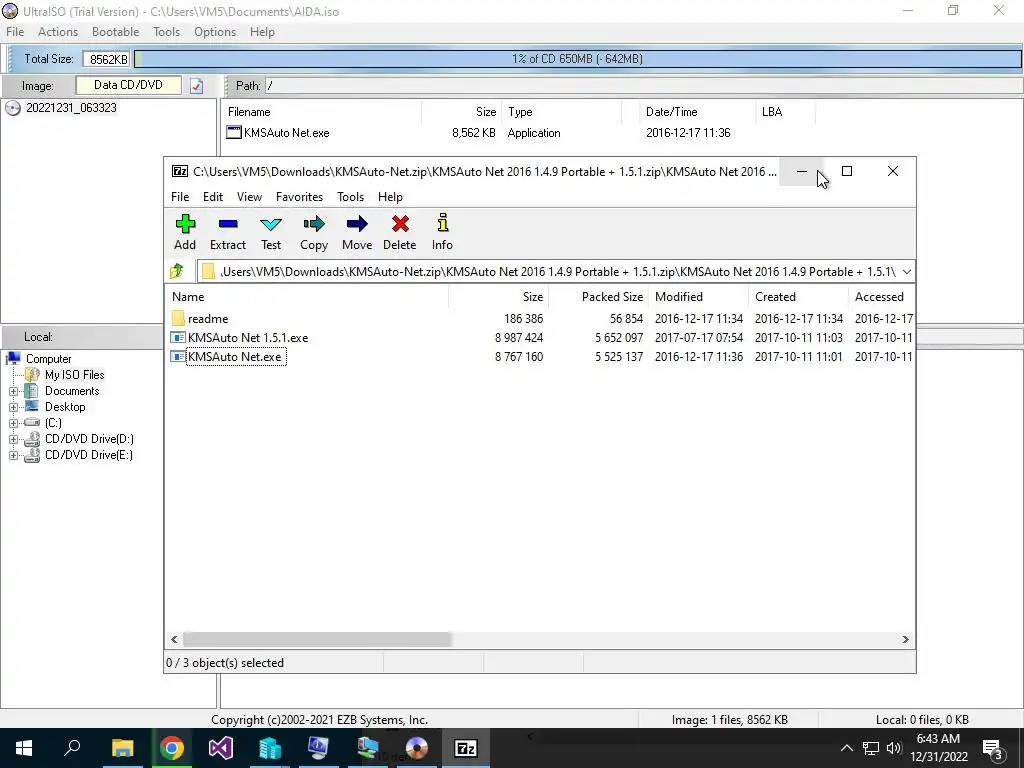The height and width of the screenshot is (768, 1024).
Task: Click size value 8 987 424
Action: tap(519, 338)
